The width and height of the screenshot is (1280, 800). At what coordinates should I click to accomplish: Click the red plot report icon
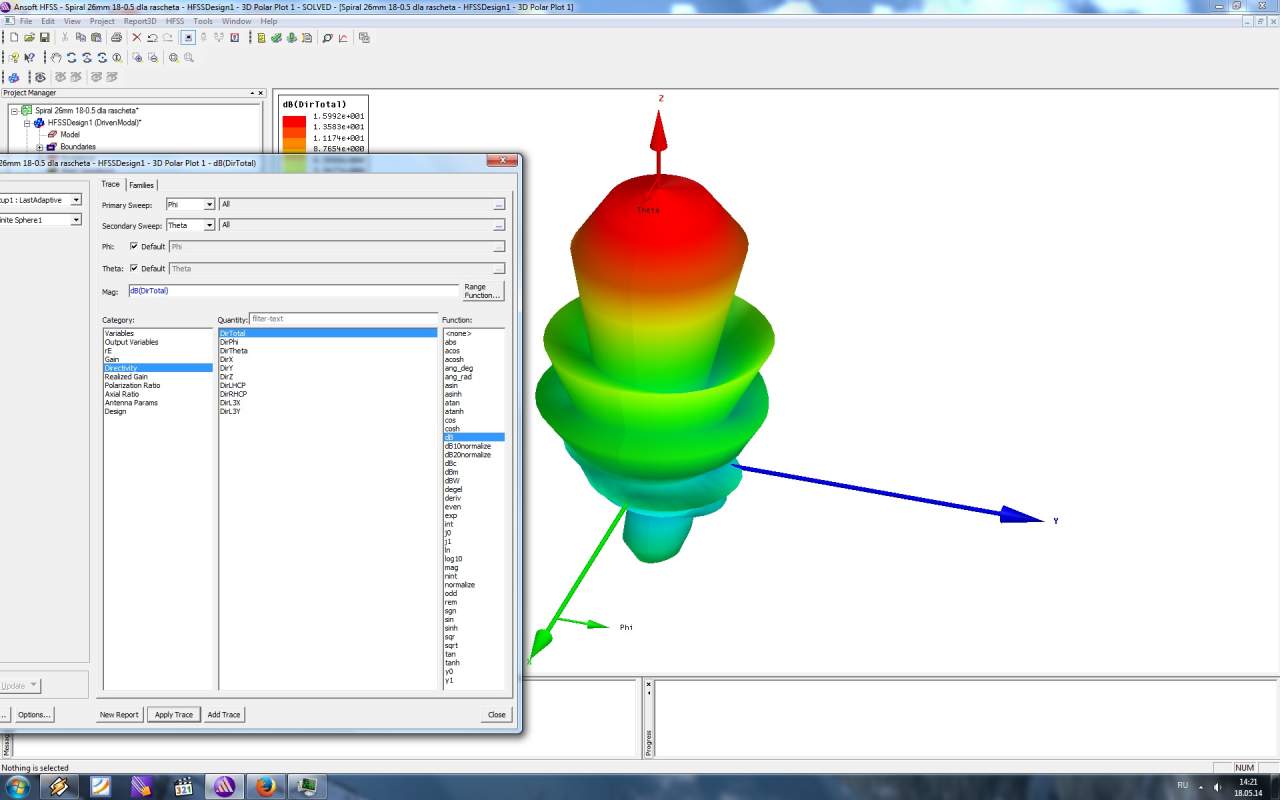tap(343, 38)
